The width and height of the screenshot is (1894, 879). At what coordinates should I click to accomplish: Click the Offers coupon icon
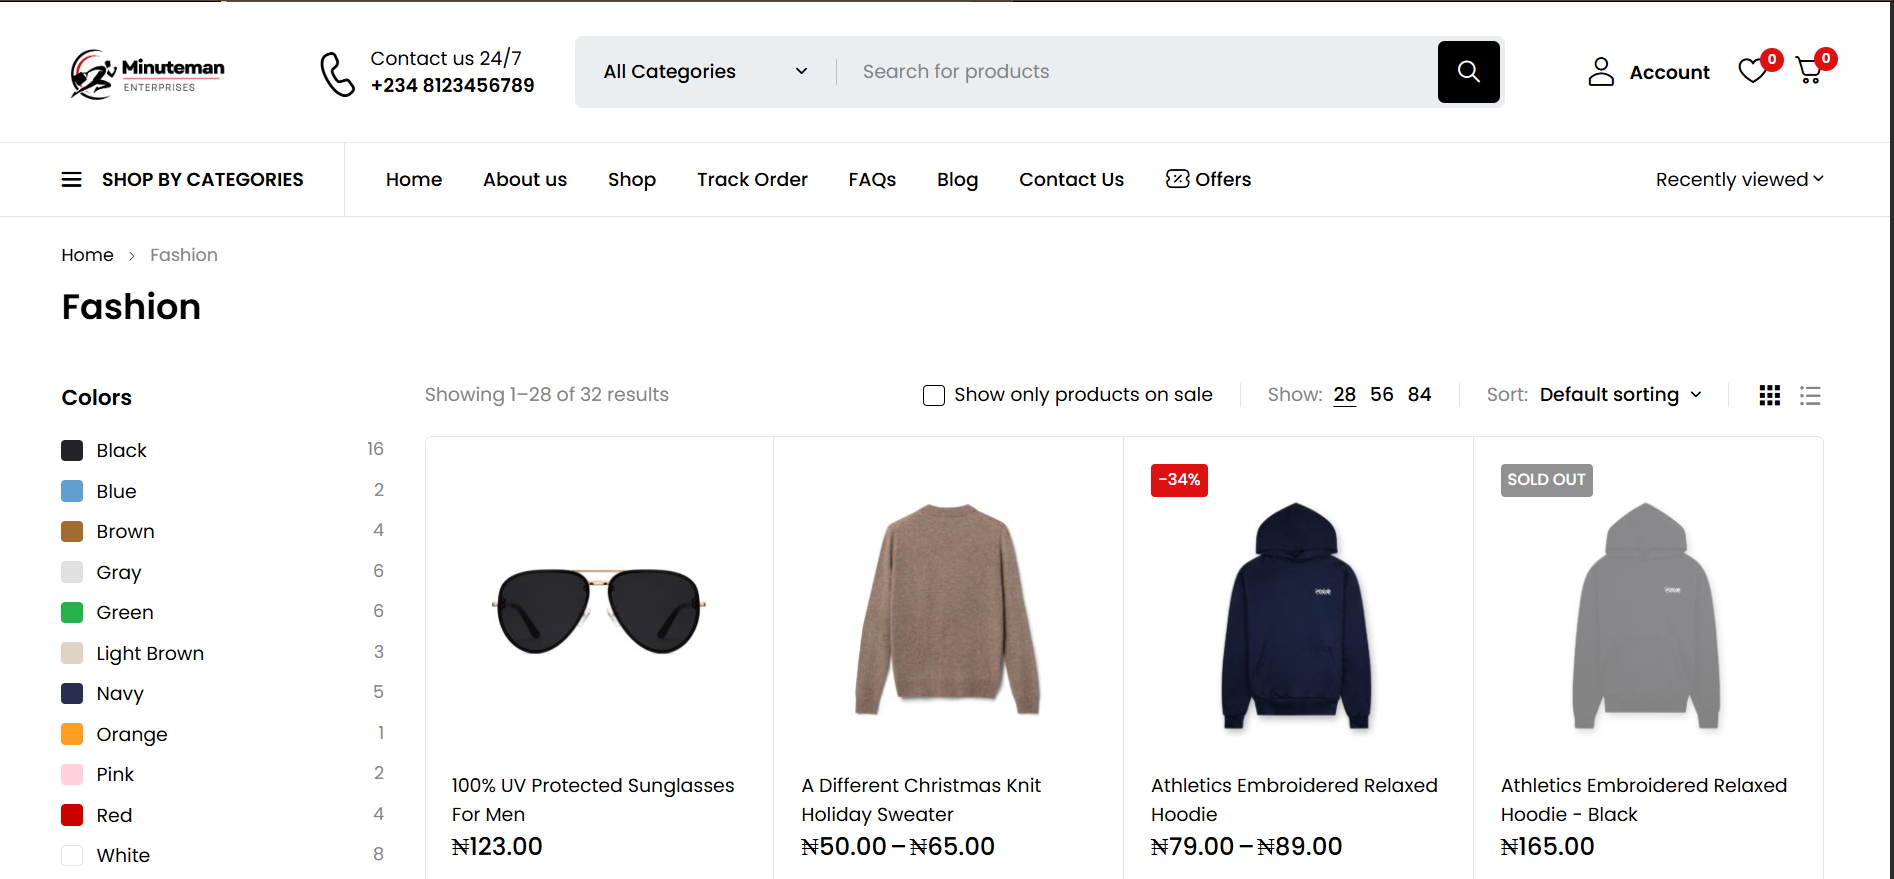coord(1177,179)
